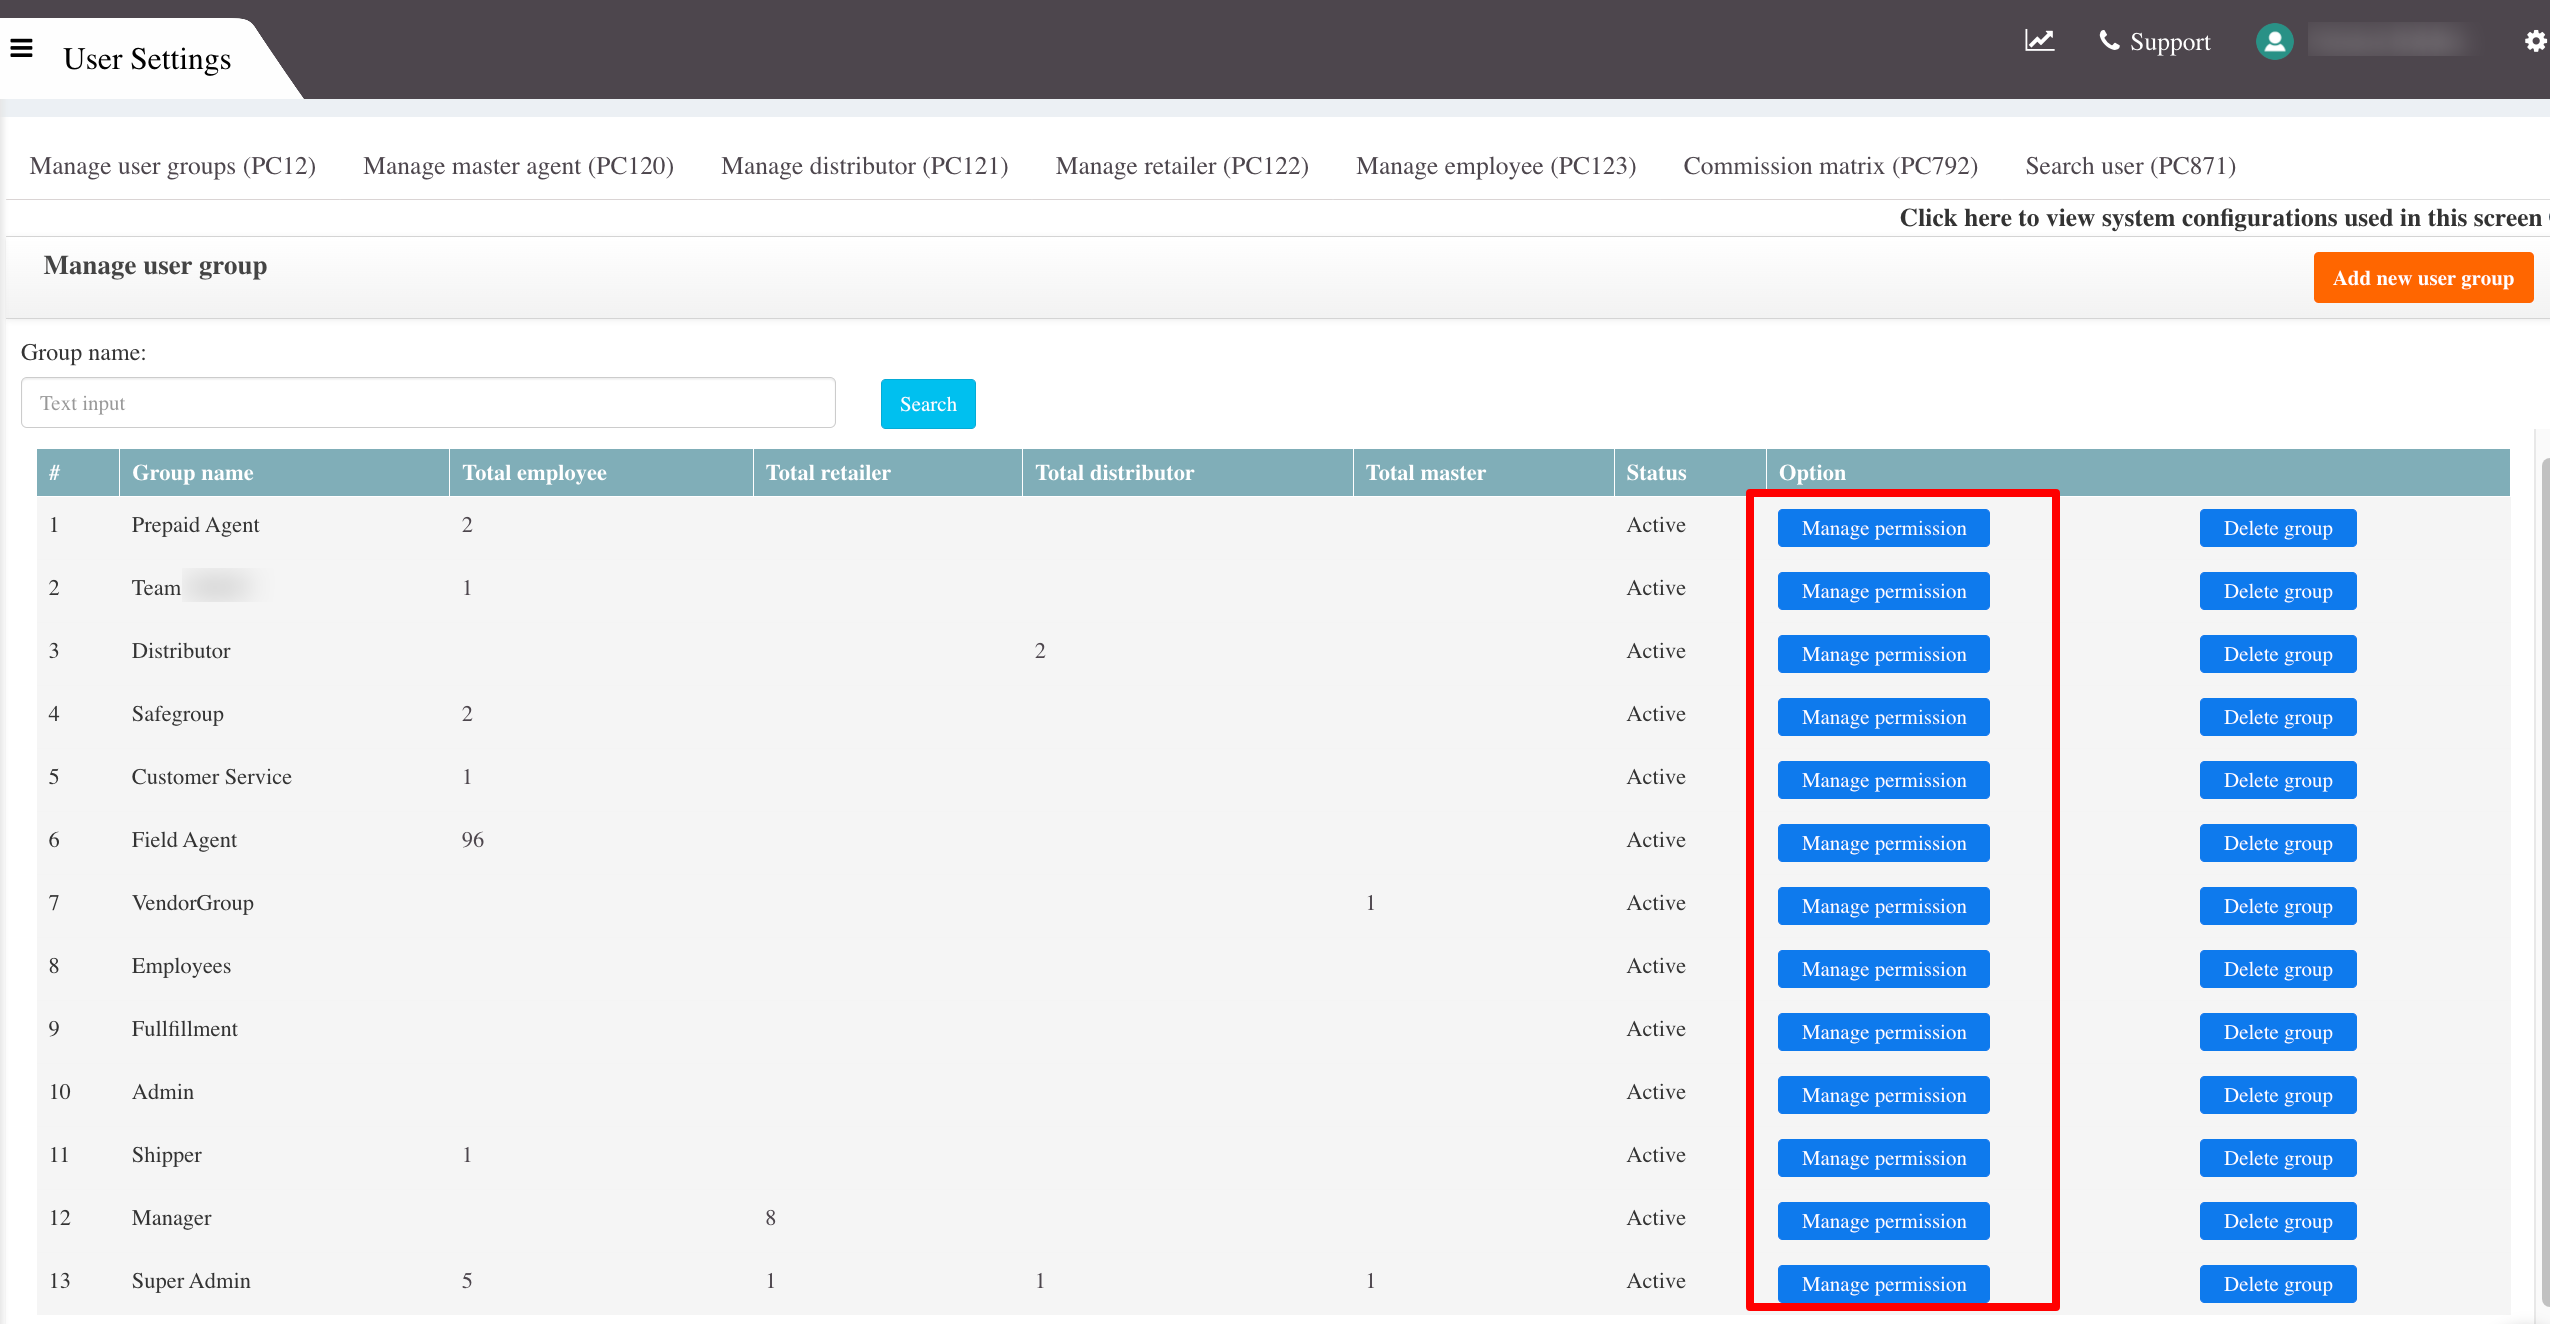The height and width of the screenshot is (1324, 2550).
Task: Manage permission for Admin group
Action: pyautogui.click(x=1884, y=1095)
